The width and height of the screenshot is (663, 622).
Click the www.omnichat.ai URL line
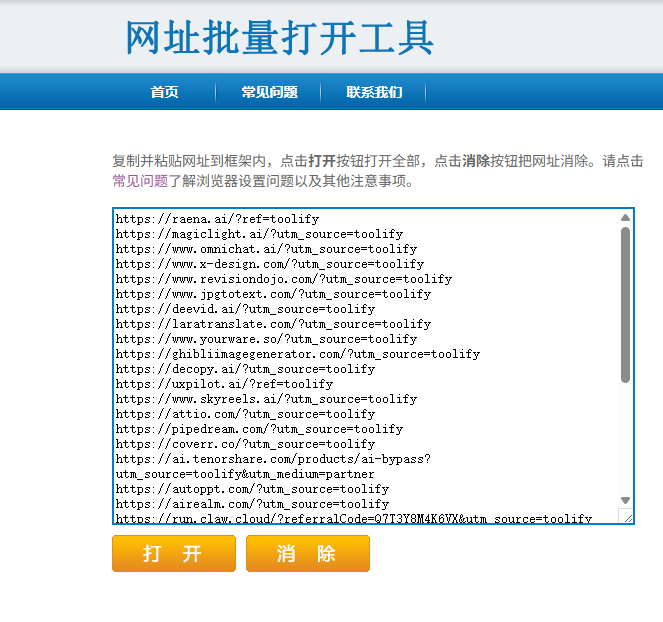point(266,249)
